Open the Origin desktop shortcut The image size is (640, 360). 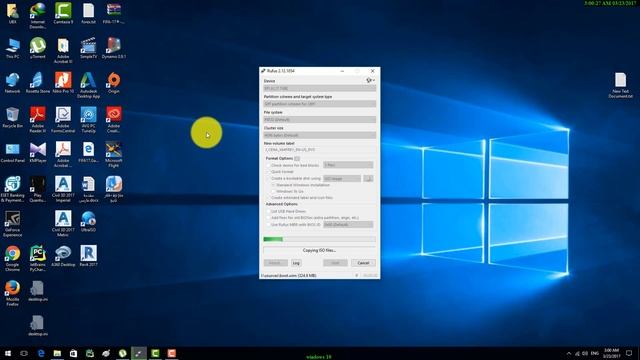pyautogui.click(x=114, y=83)
